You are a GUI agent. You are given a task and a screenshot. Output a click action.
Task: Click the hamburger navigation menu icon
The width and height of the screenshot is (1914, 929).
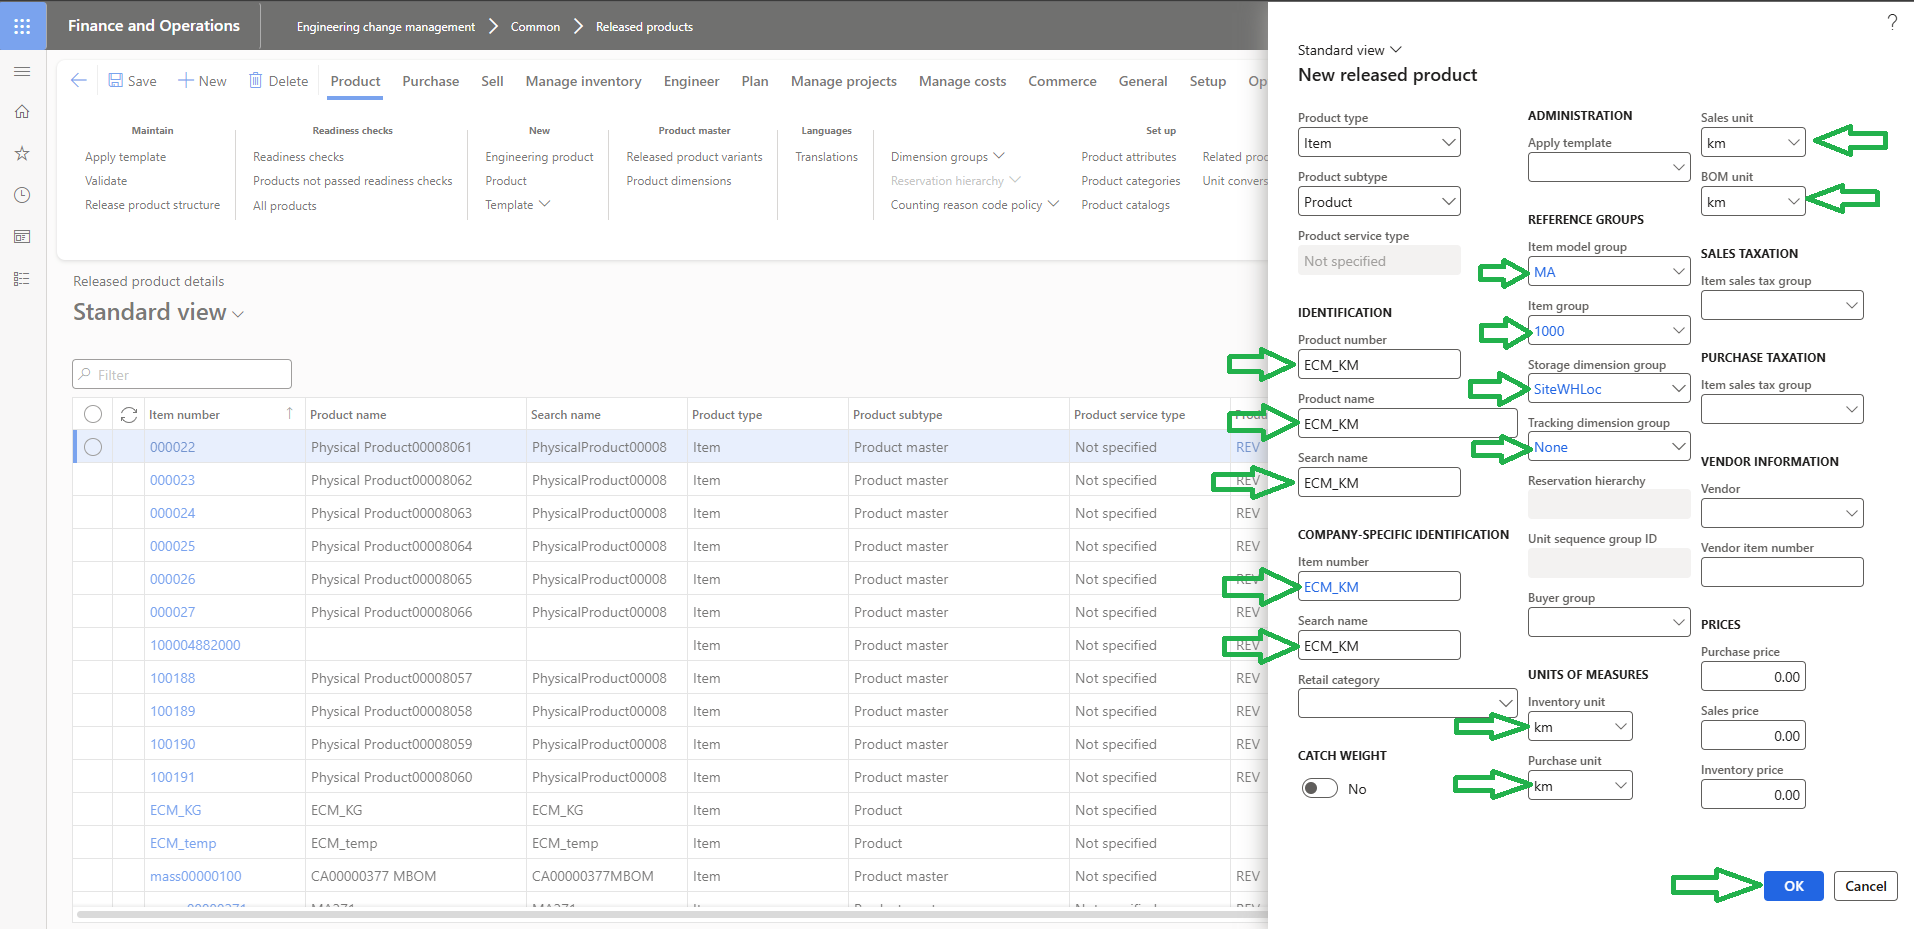pos(22,71)
